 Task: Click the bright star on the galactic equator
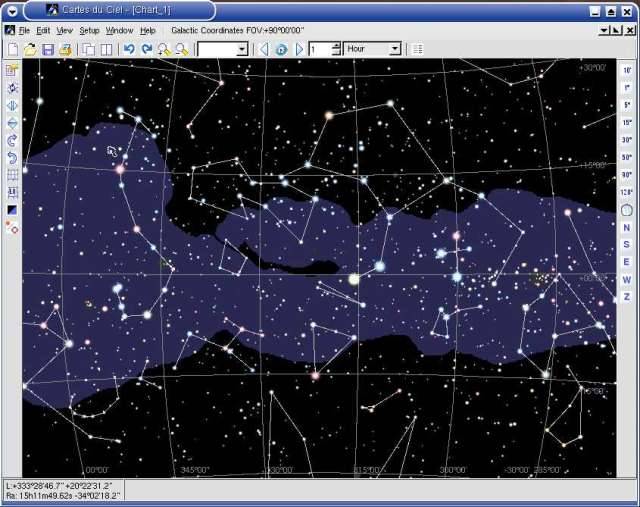coord(354,280)
